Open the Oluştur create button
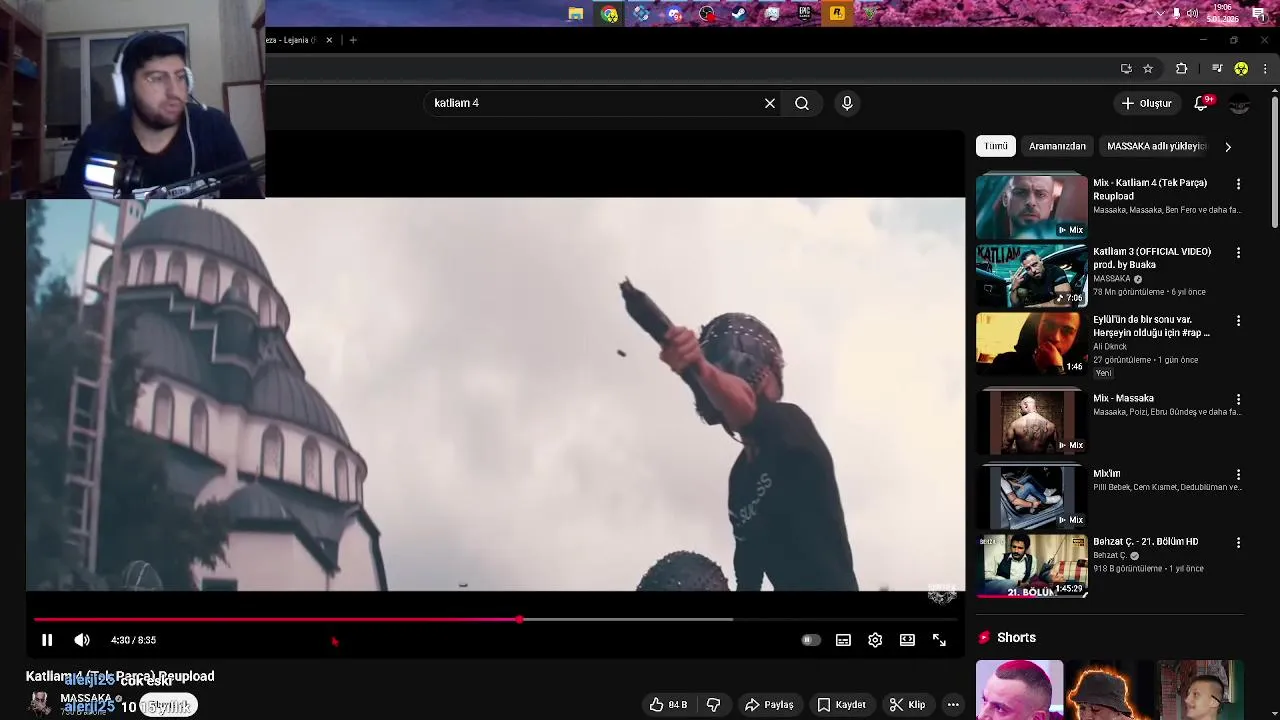 point(1146,103)
